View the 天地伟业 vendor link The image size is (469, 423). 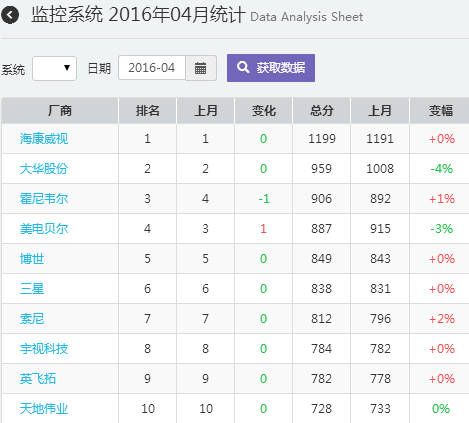(44, 409)
